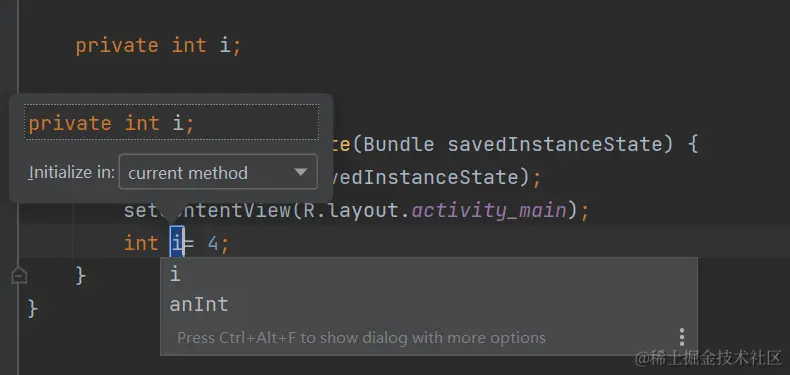Click the "private int i;" preview in the popup
Screen dimensions: 790x375
point(172,122)
